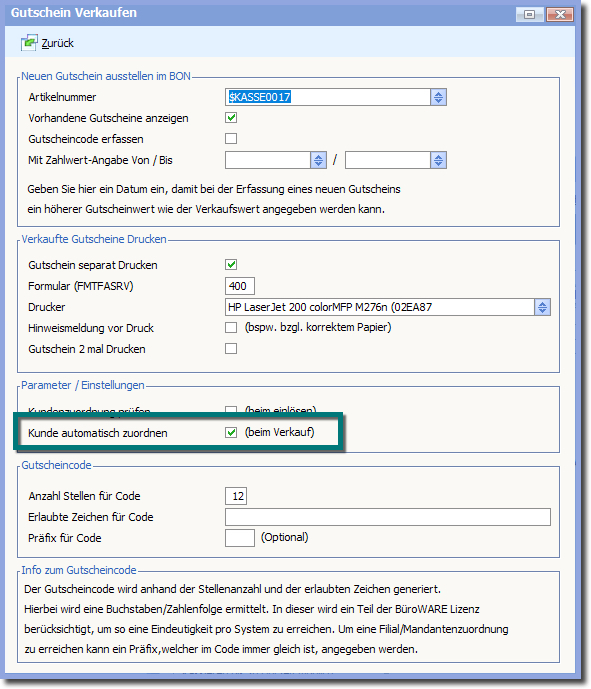The width and height of the screenshot is (591, 689).
Task: Click the Zurück back arrow icon
Action: pos(29,43)
